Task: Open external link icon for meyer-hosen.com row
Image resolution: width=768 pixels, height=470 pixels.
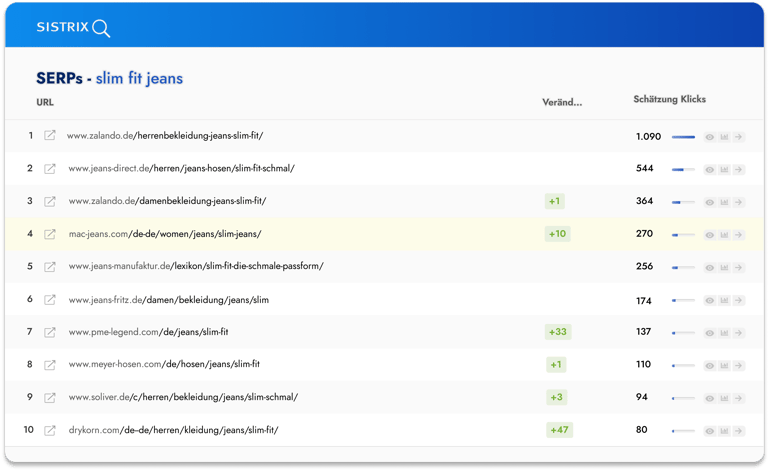Action: click(x=49, y=365)
